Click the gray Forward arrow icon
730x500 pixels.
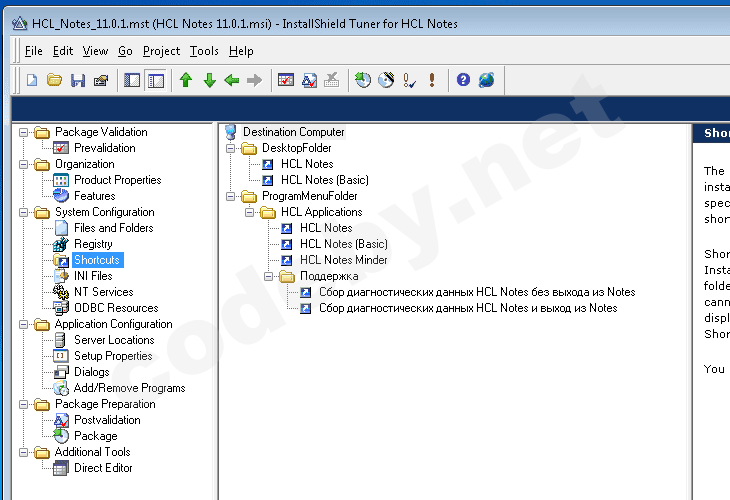pyautogui.click(x=254, y=80)
